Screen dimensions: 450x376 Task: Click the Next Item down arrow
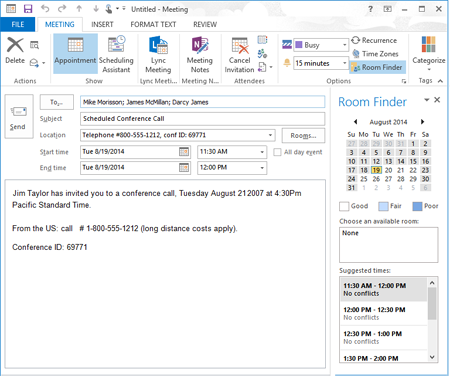(x=96, y=9)
